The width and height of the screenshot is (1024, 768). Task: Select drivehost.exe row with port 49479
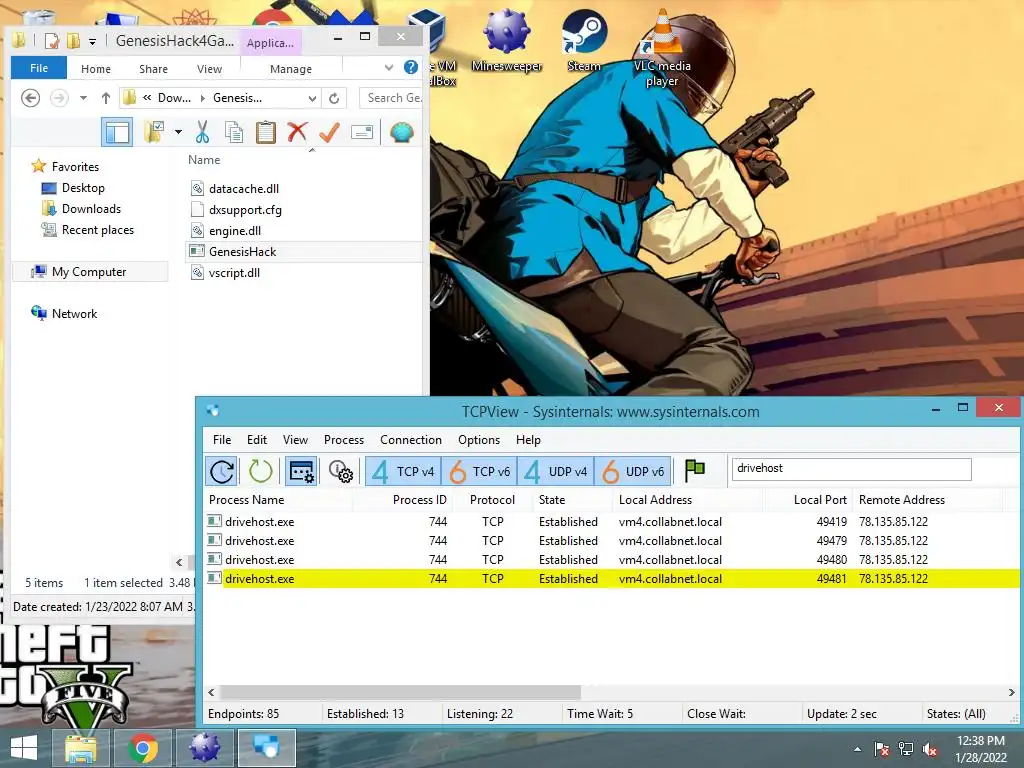[611, 541]
